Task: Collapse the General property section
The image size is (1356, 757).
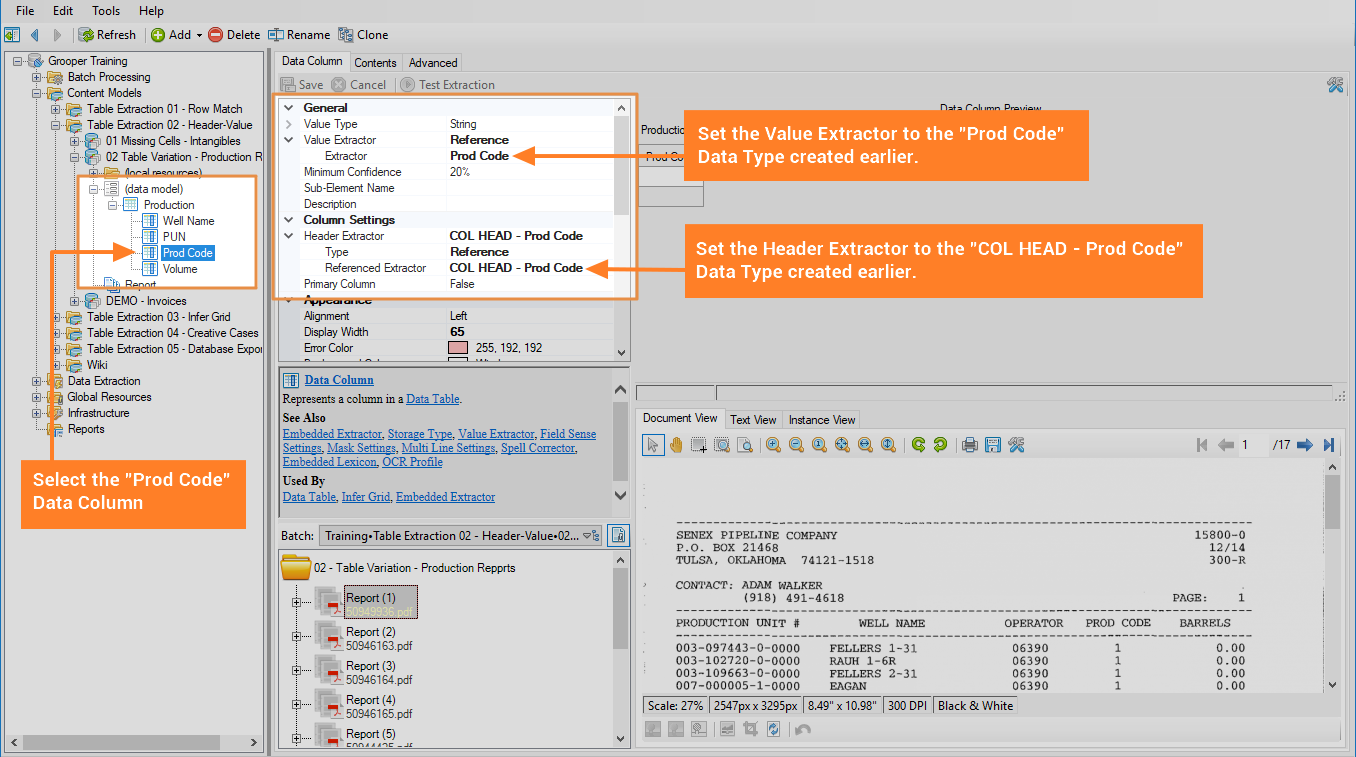Action: [x=289, y=108]
